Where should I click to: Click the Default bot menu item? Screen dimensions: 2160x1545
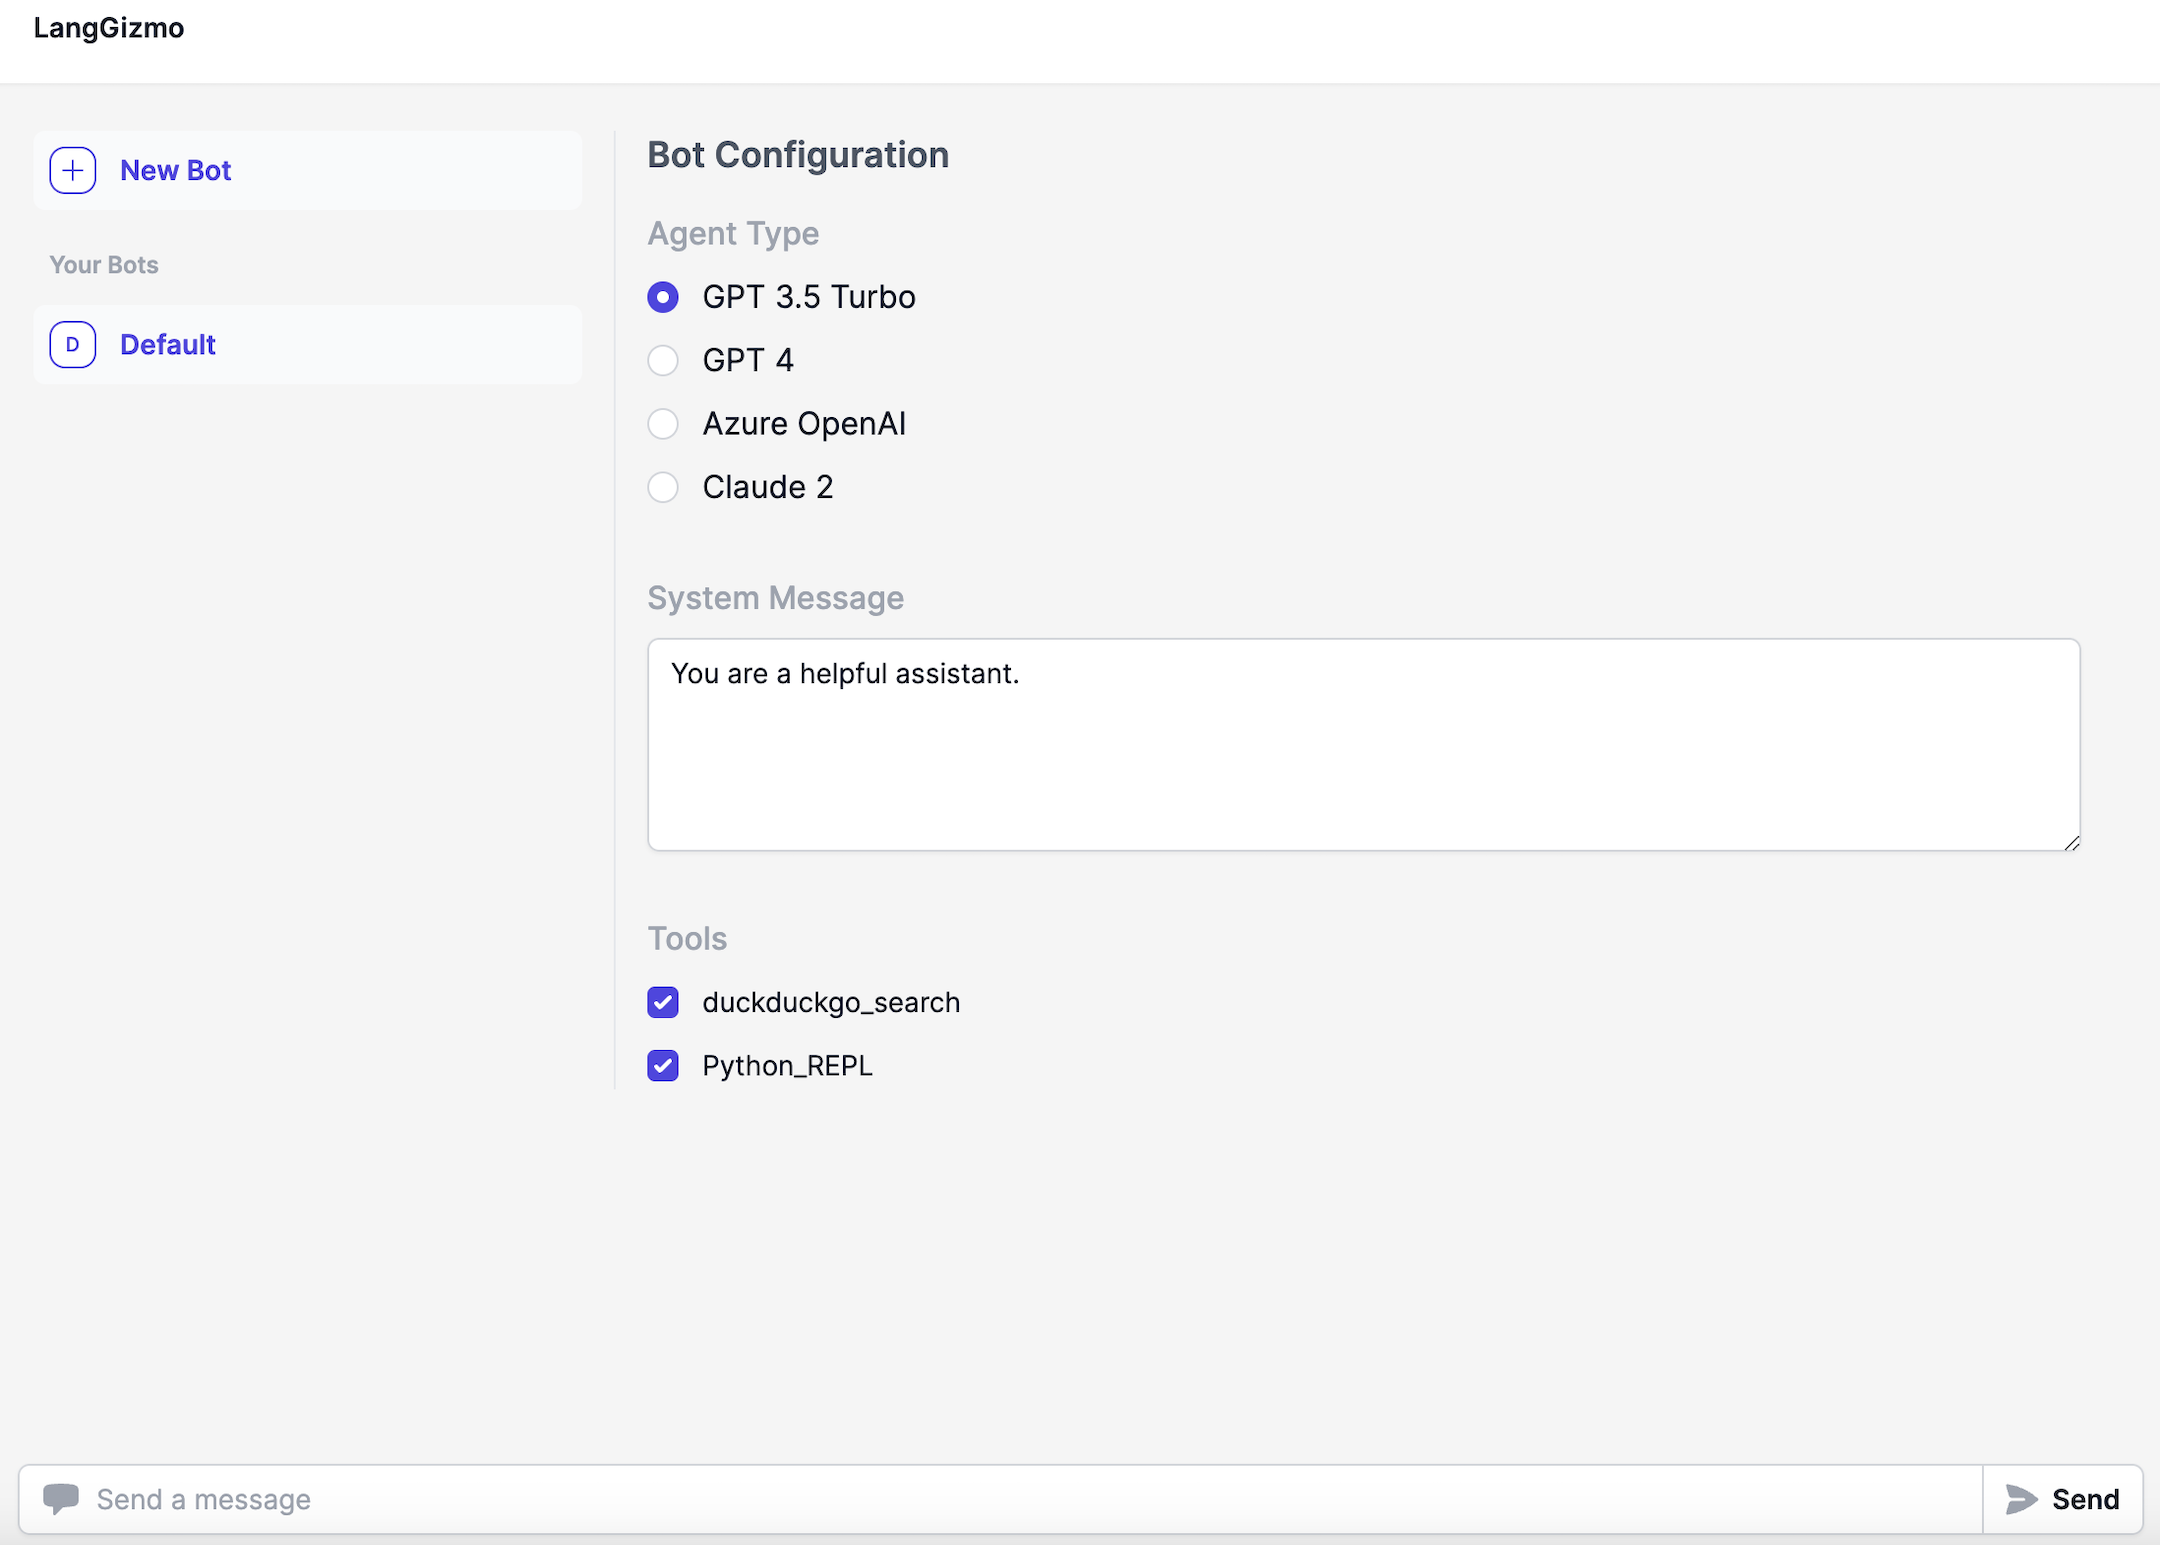308,344
